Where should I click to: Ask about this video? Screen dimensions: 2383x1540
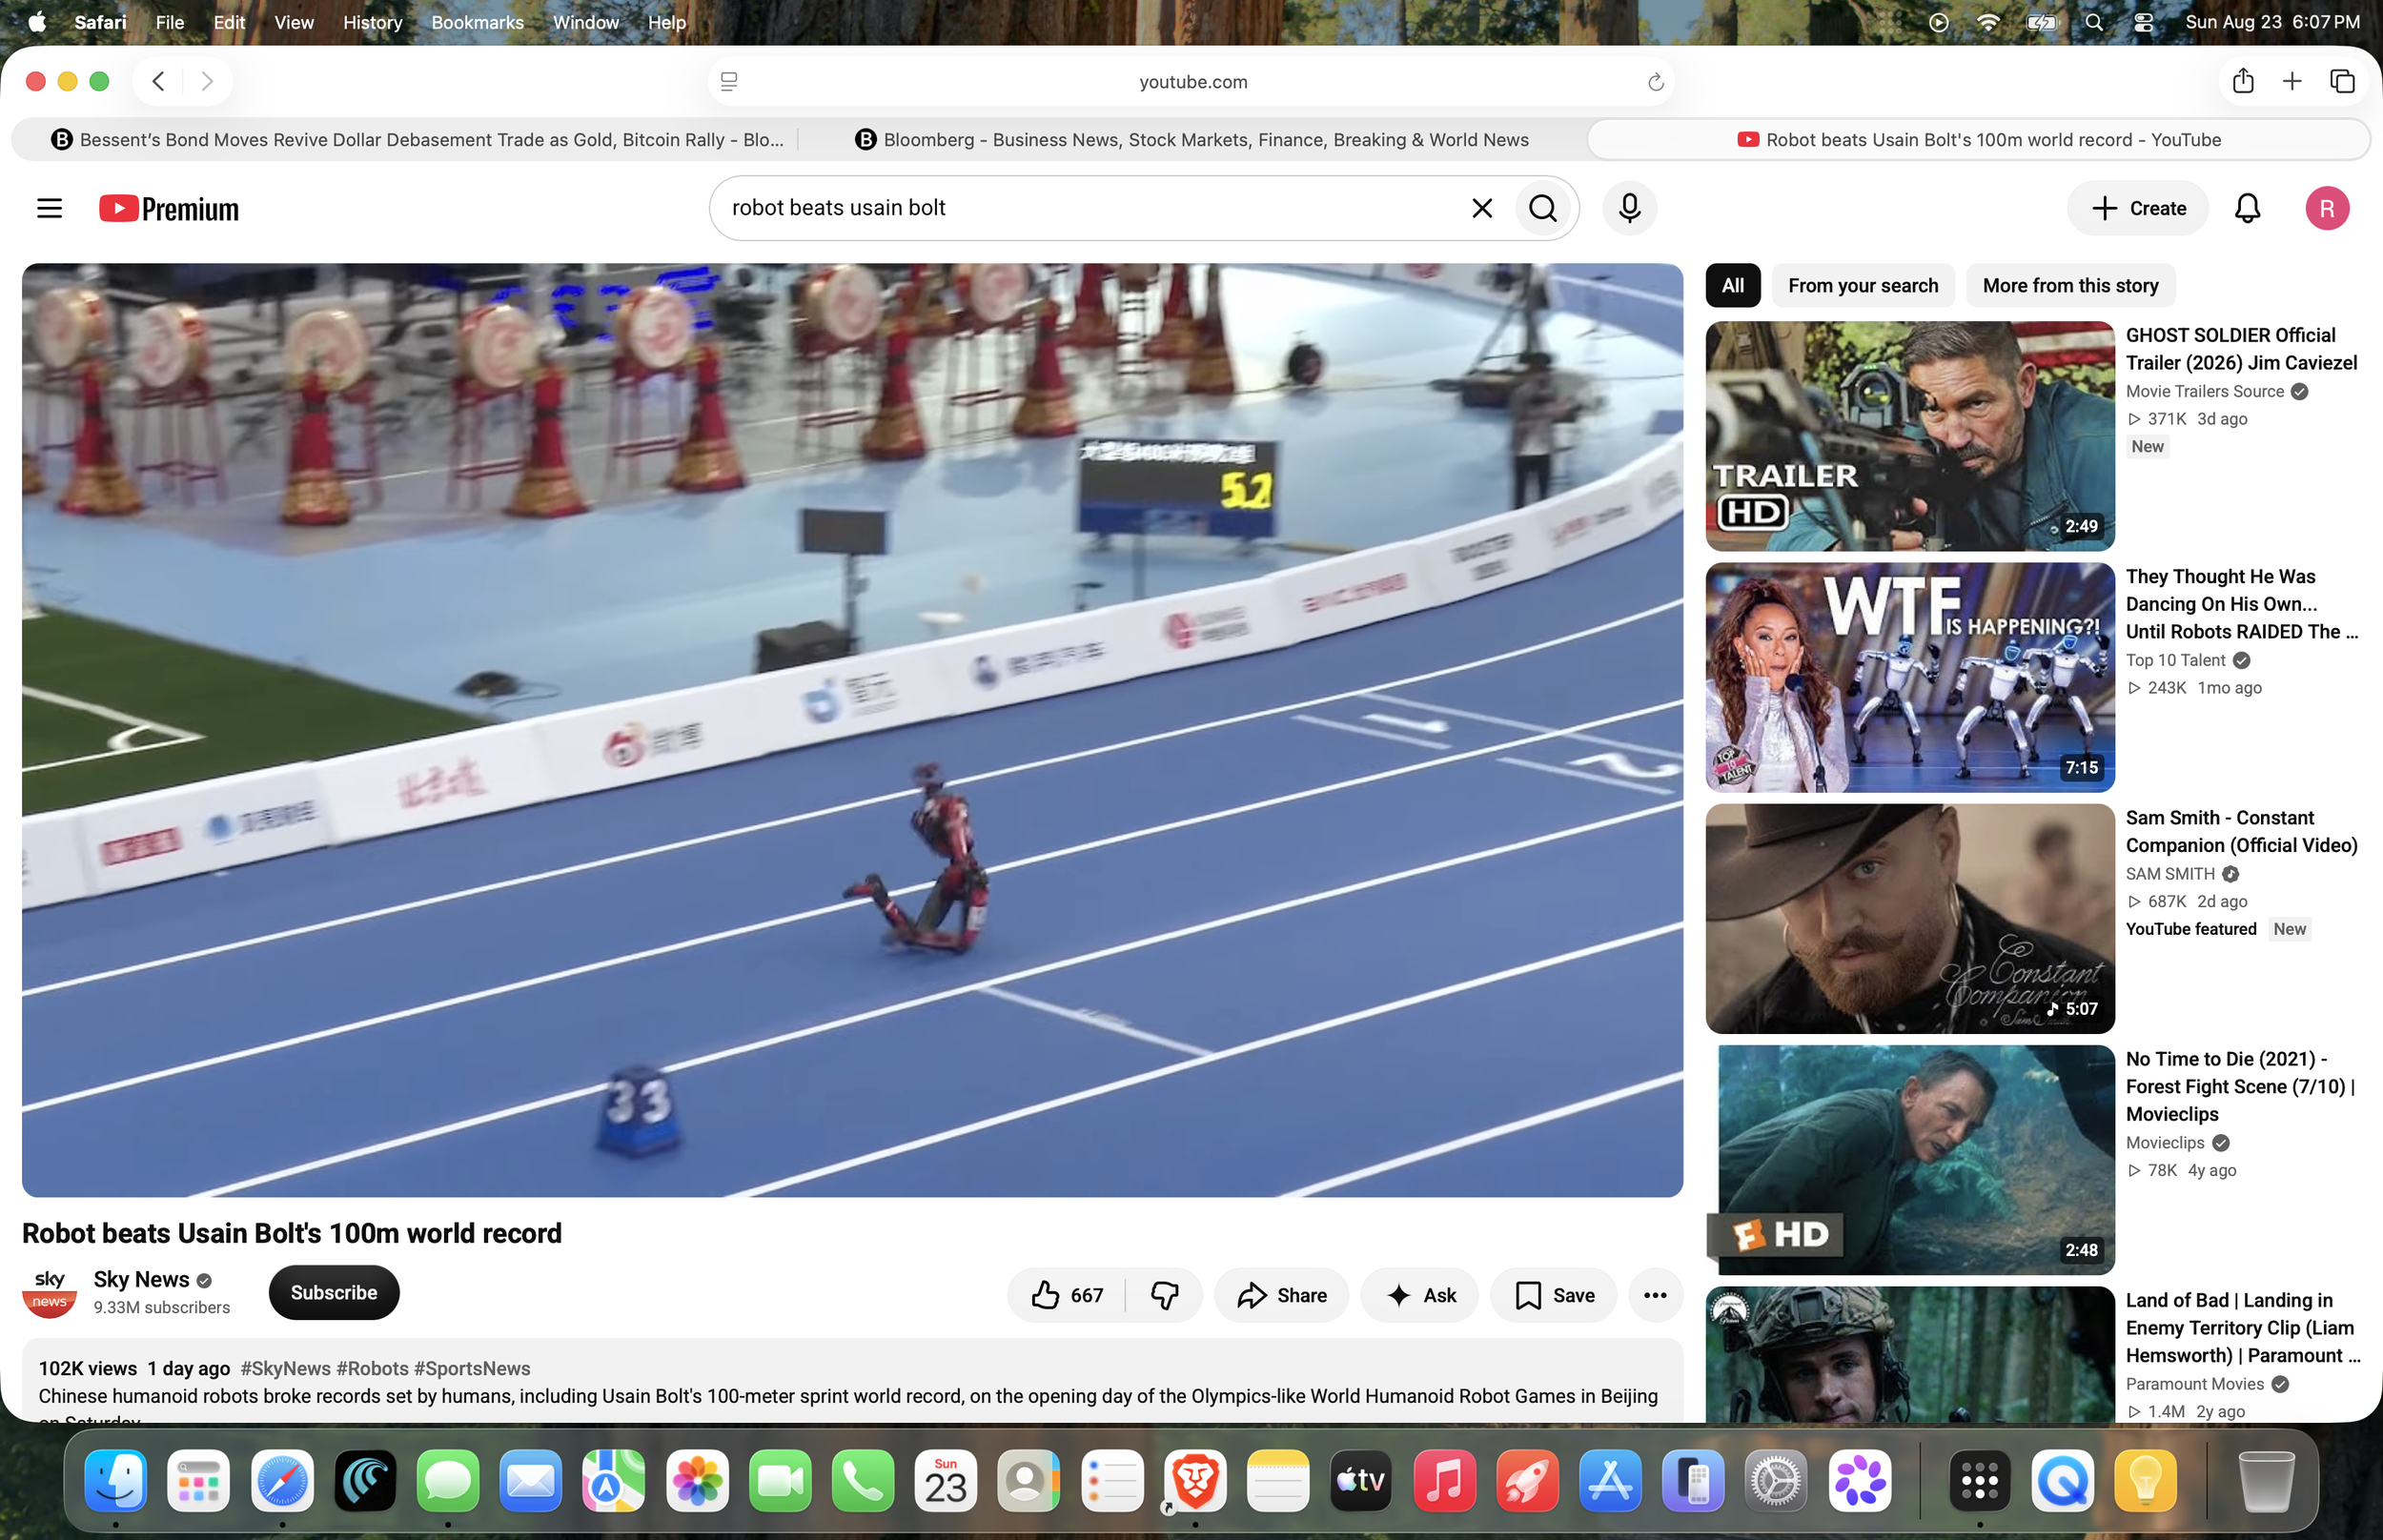(1419, 1295)
